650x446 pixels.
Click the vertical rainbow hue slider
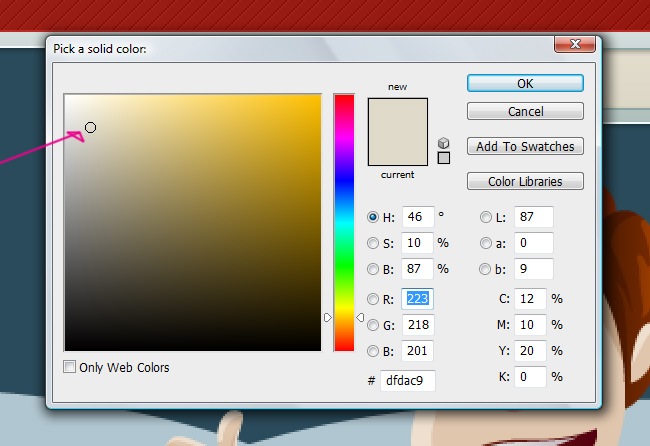[x=343, y=222]
